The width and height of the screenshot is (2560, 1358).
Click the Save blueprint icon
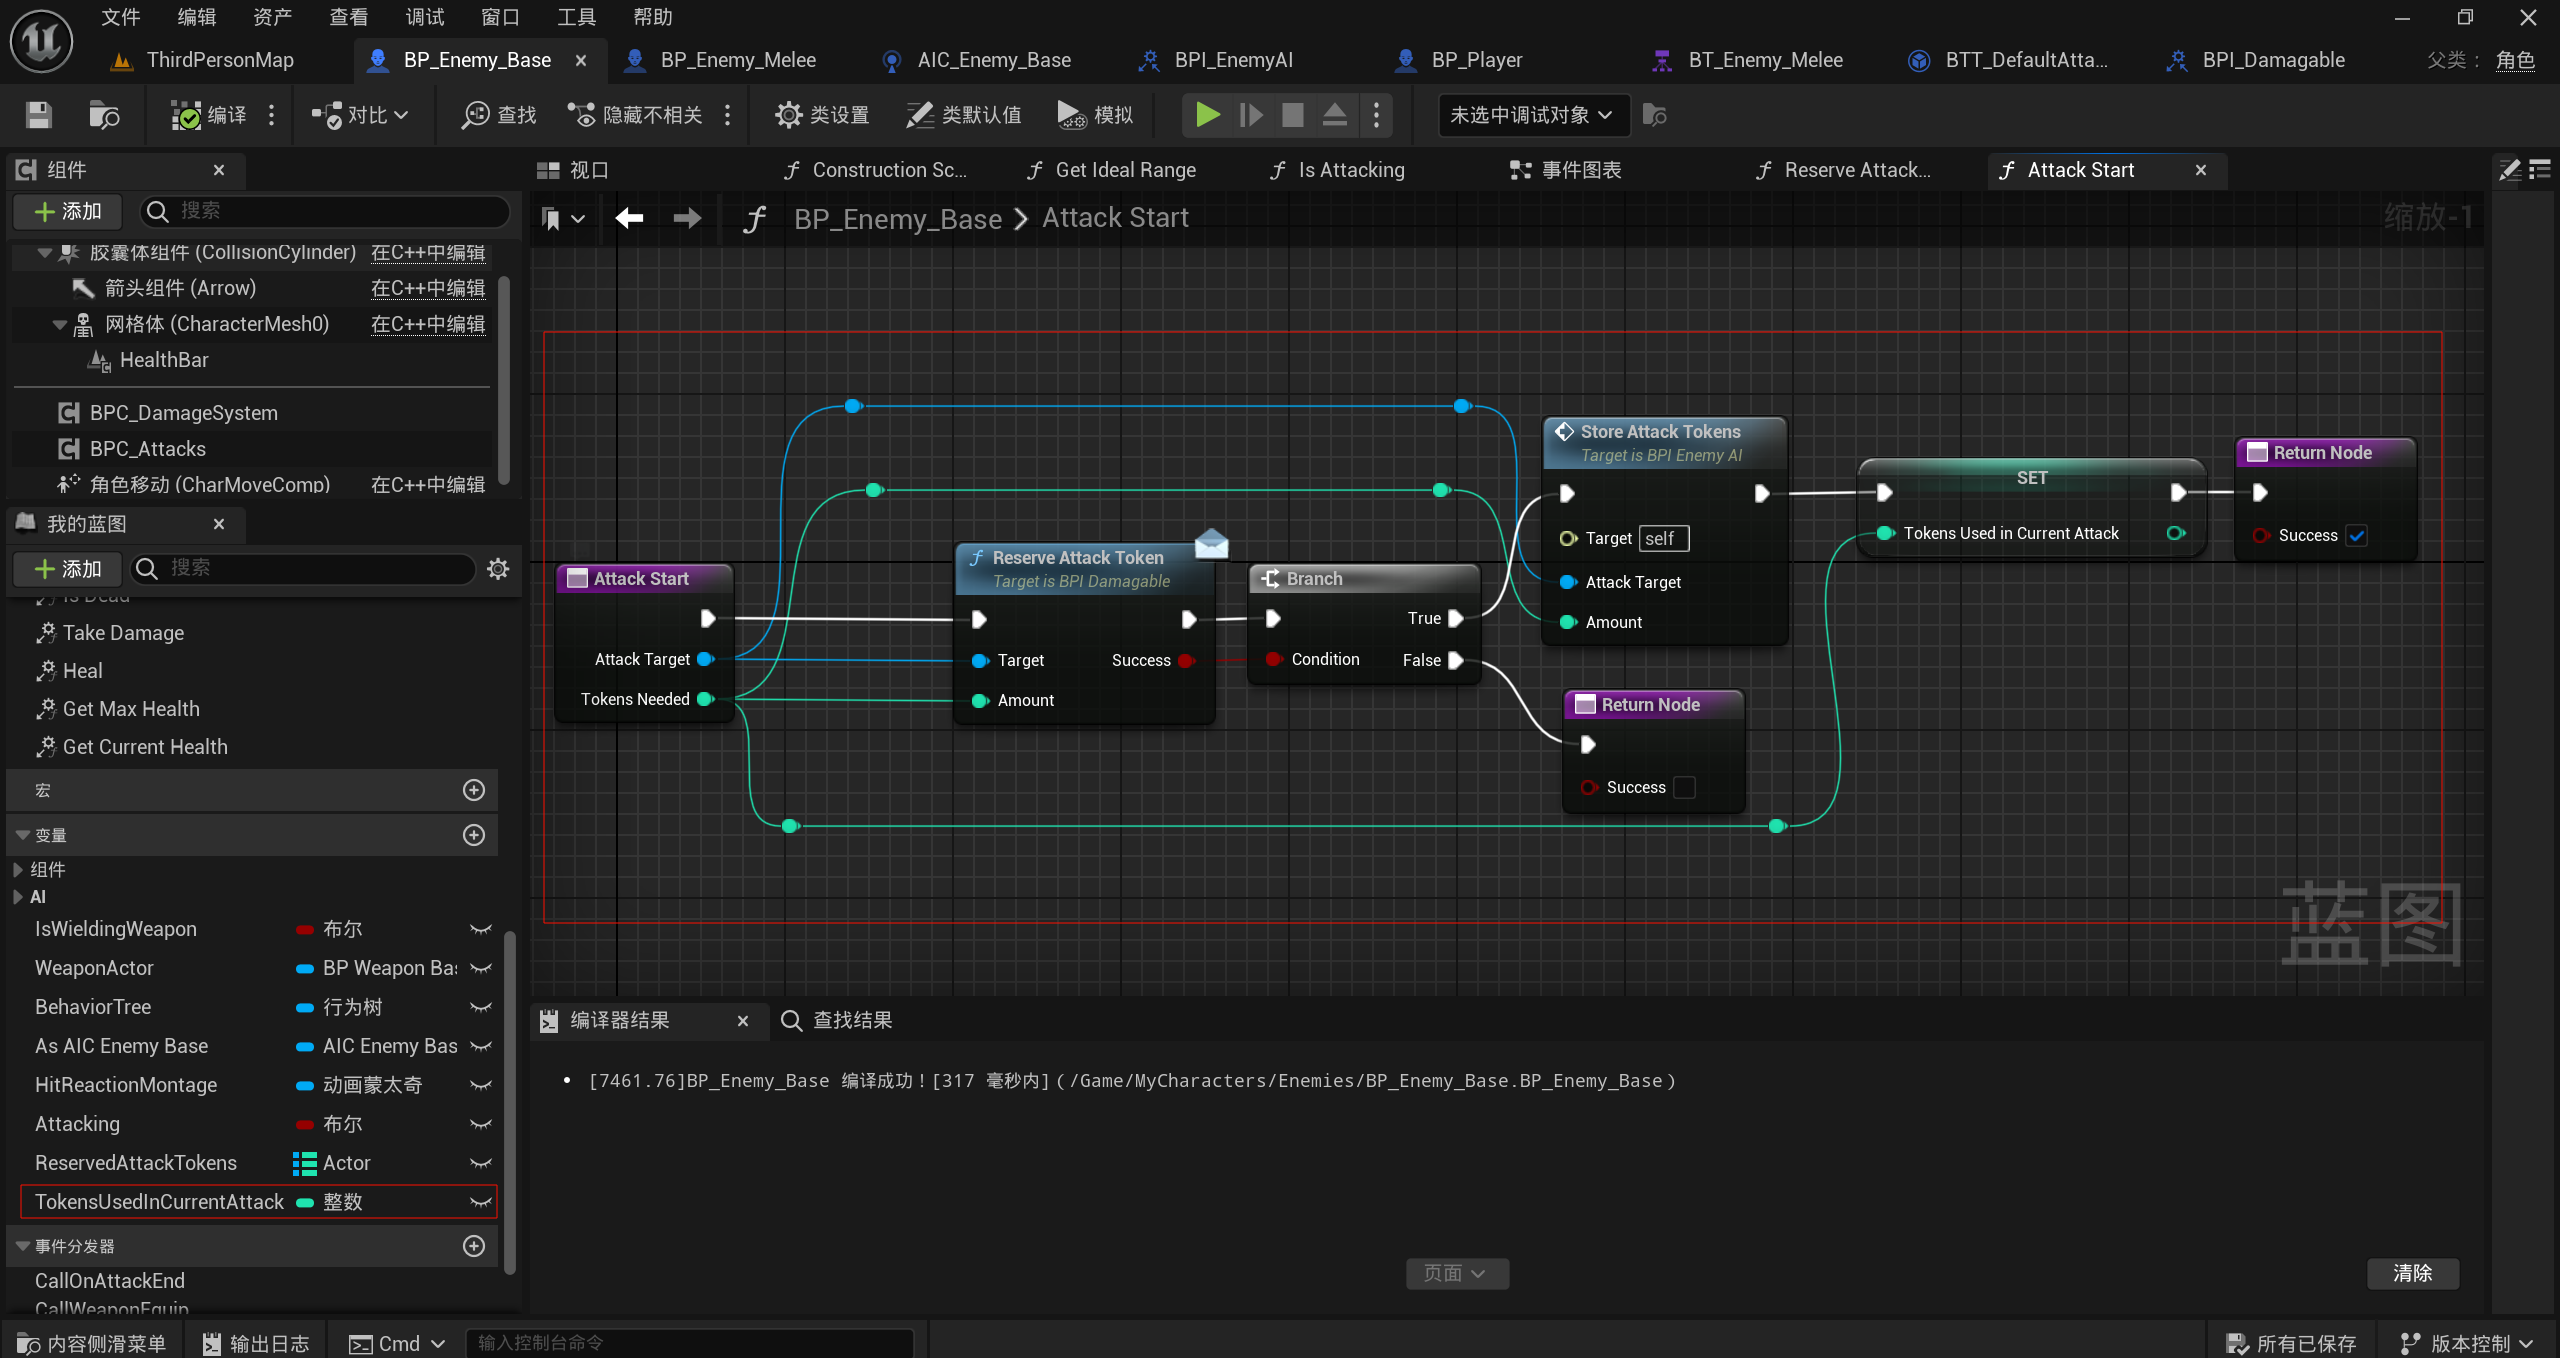pos(38,115)
